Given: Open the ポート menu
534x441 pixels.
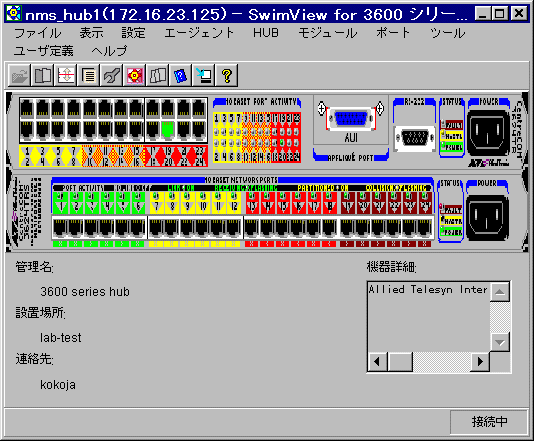Looking at the screenshot, I should point(393,33).
